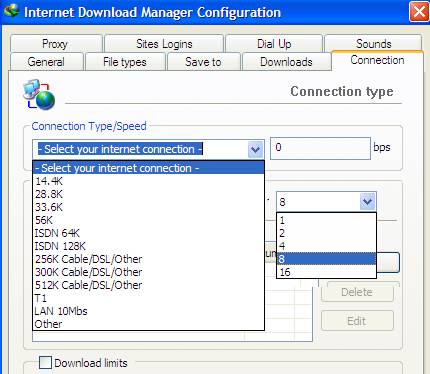Close the Configuration window

pos(419,12)
